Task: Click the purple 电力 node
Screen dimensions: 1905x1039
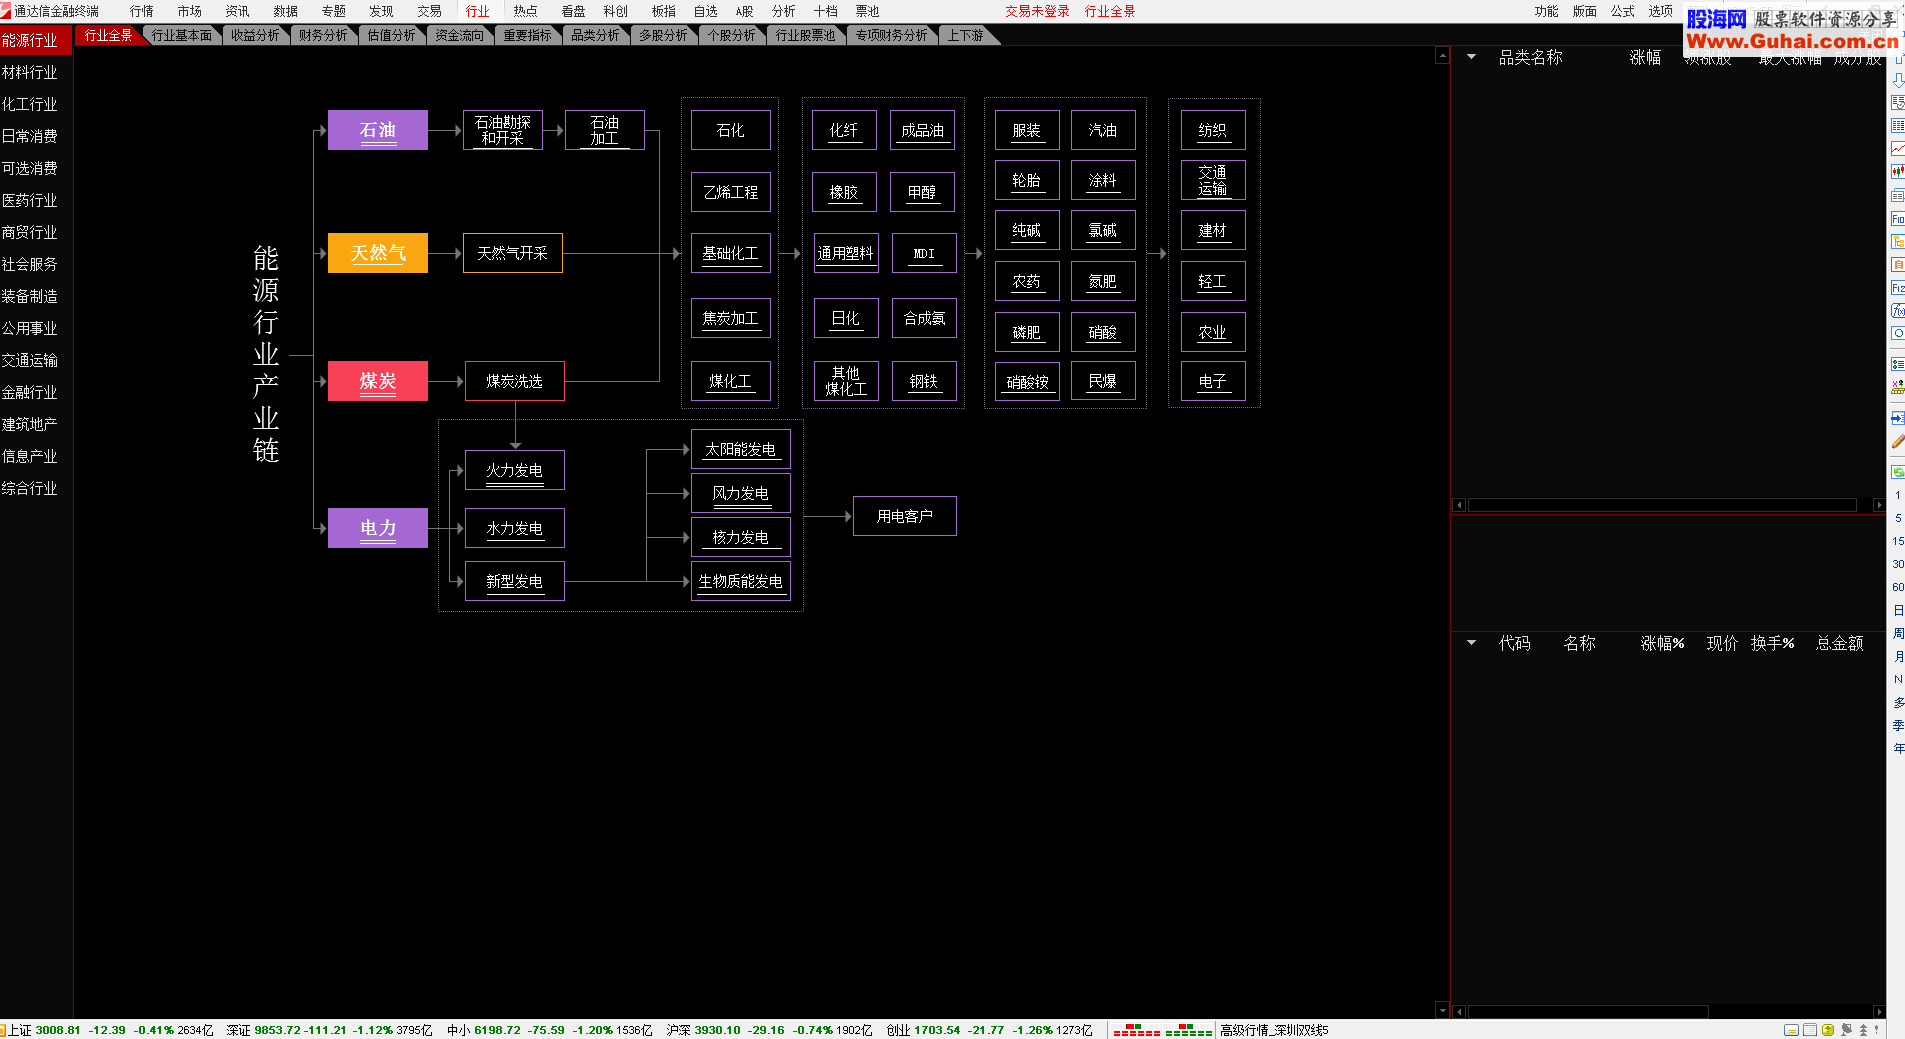Action: click(x=378, y=528)
